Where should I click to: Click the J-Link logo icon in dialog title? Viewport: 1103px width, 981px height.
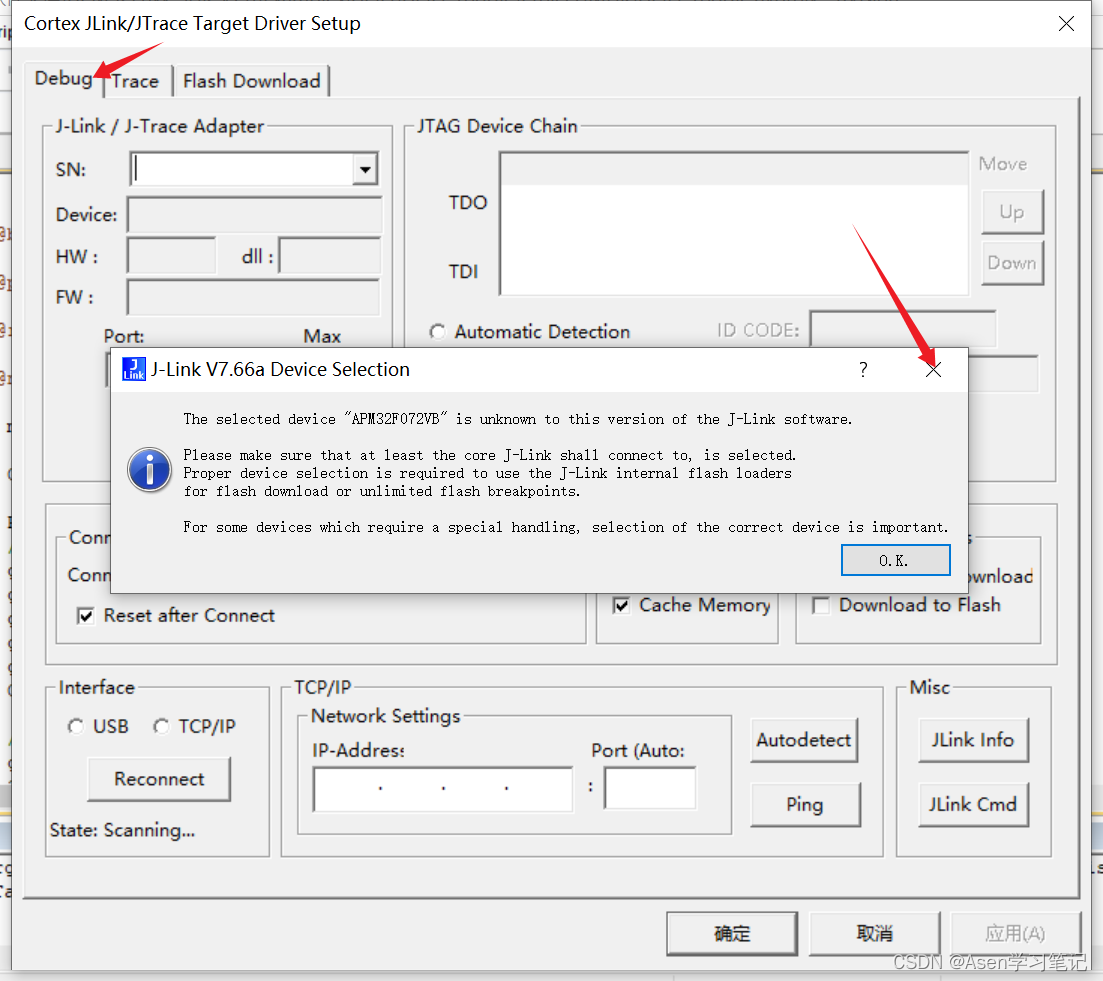pyautogui.click(x=134, y=369)
